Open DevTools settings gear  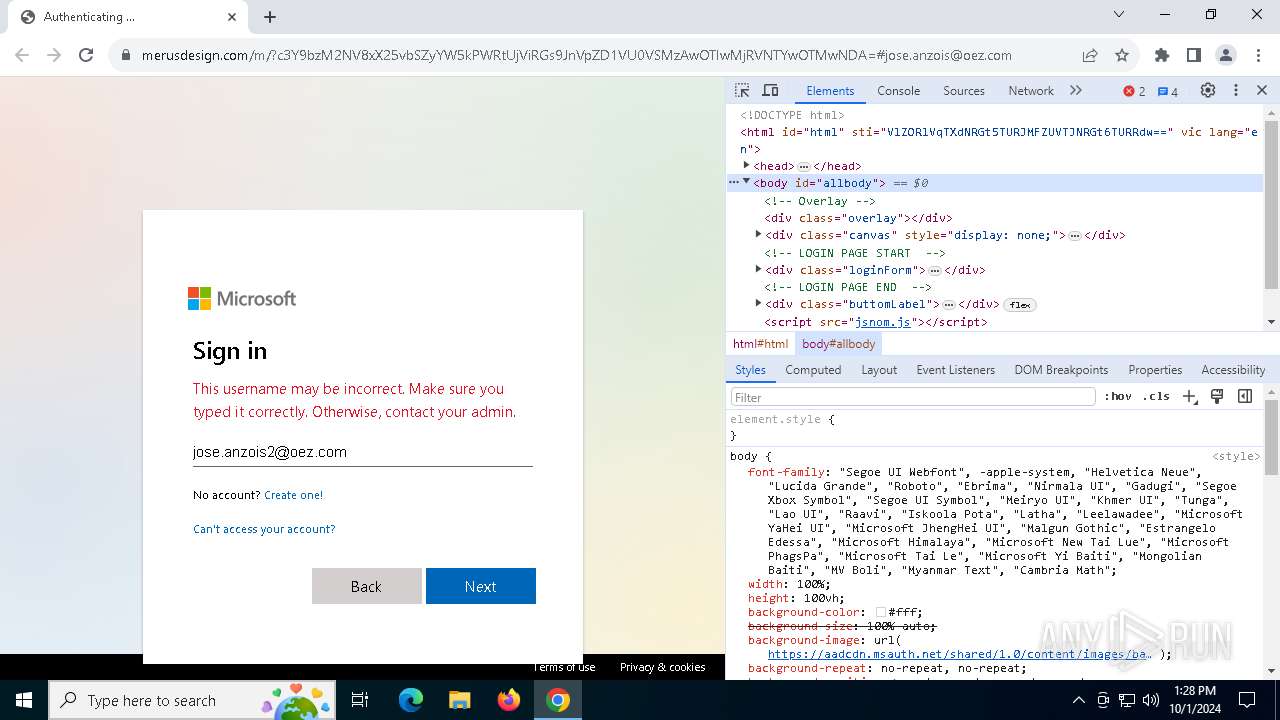(1208, 90)
